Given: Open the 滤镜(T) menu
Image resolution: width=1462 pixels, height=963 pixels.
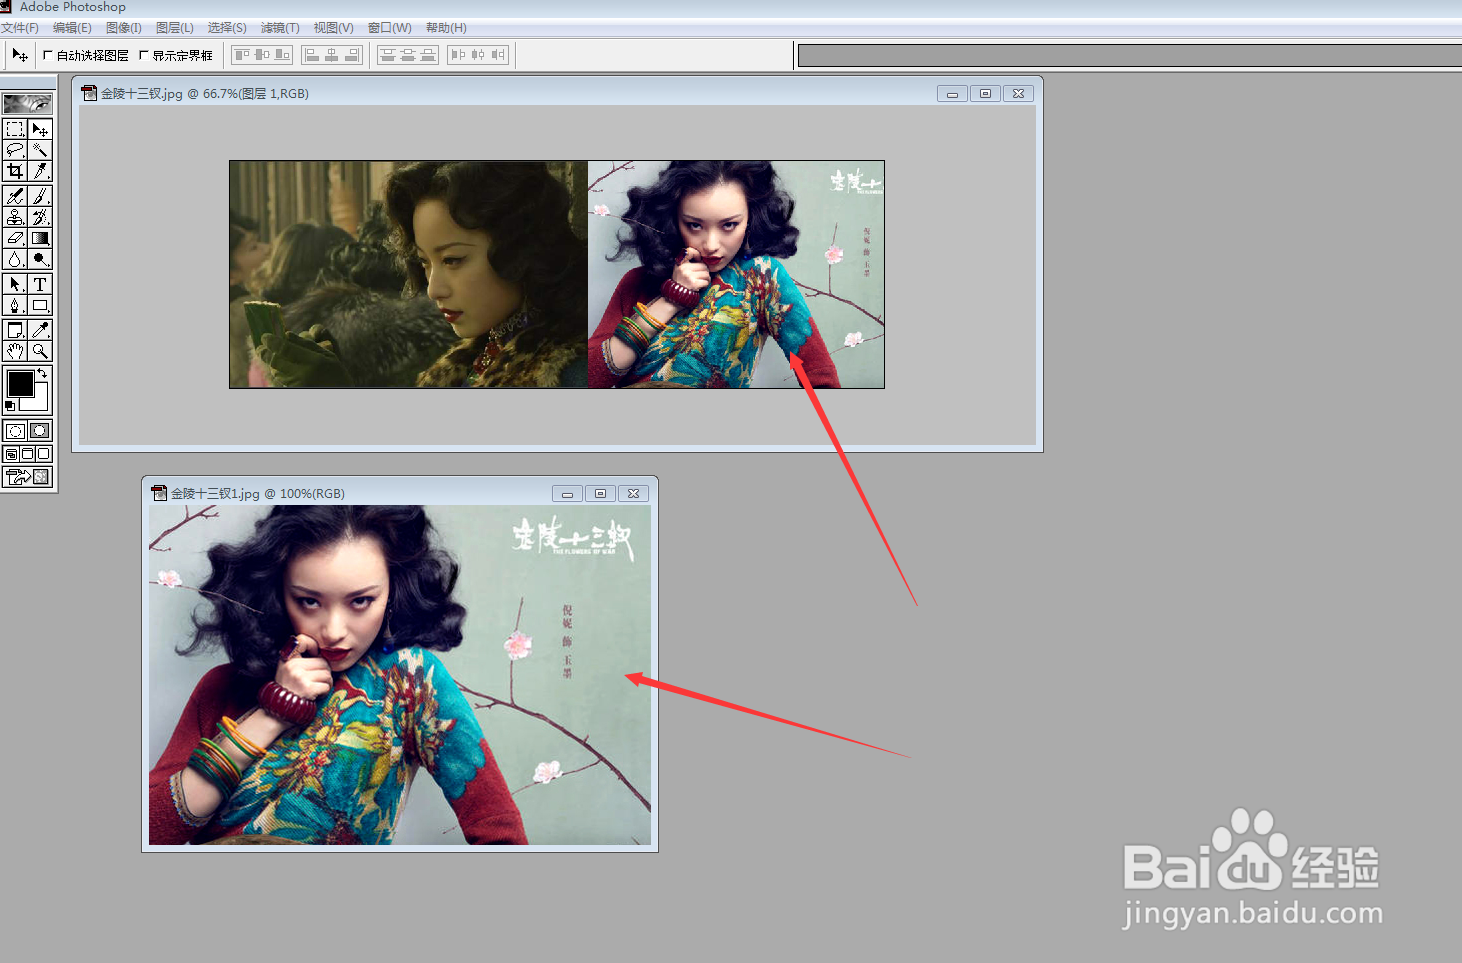Looking at the screenshot, I should tap(280, 28).
